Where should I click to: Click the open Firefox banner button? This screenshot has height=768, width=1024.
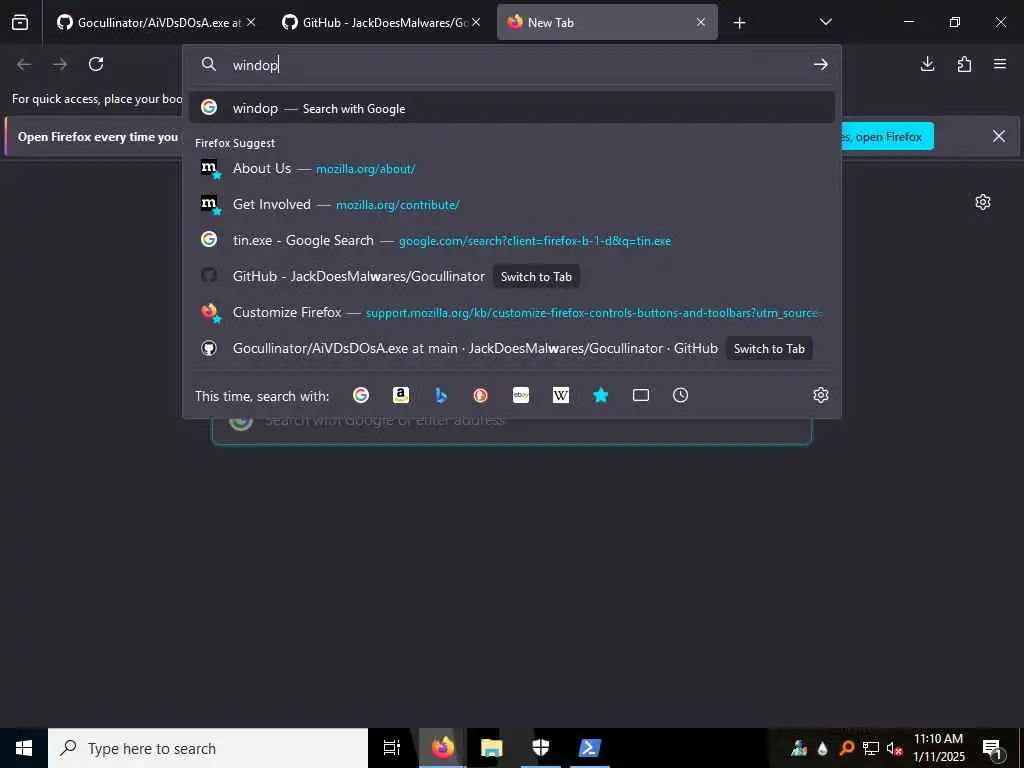click(885, 136)
